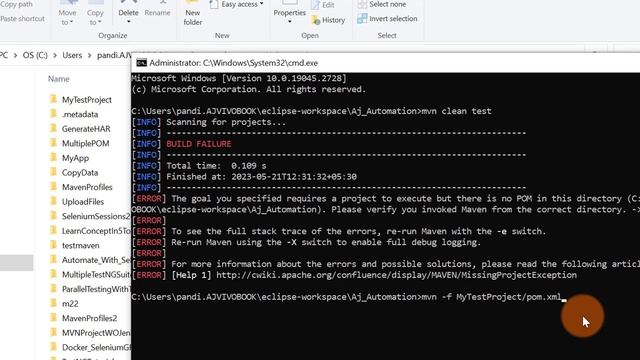Select the testmaven folder icon
This screenshot has width=640, height=360.
tap(53, 245)
